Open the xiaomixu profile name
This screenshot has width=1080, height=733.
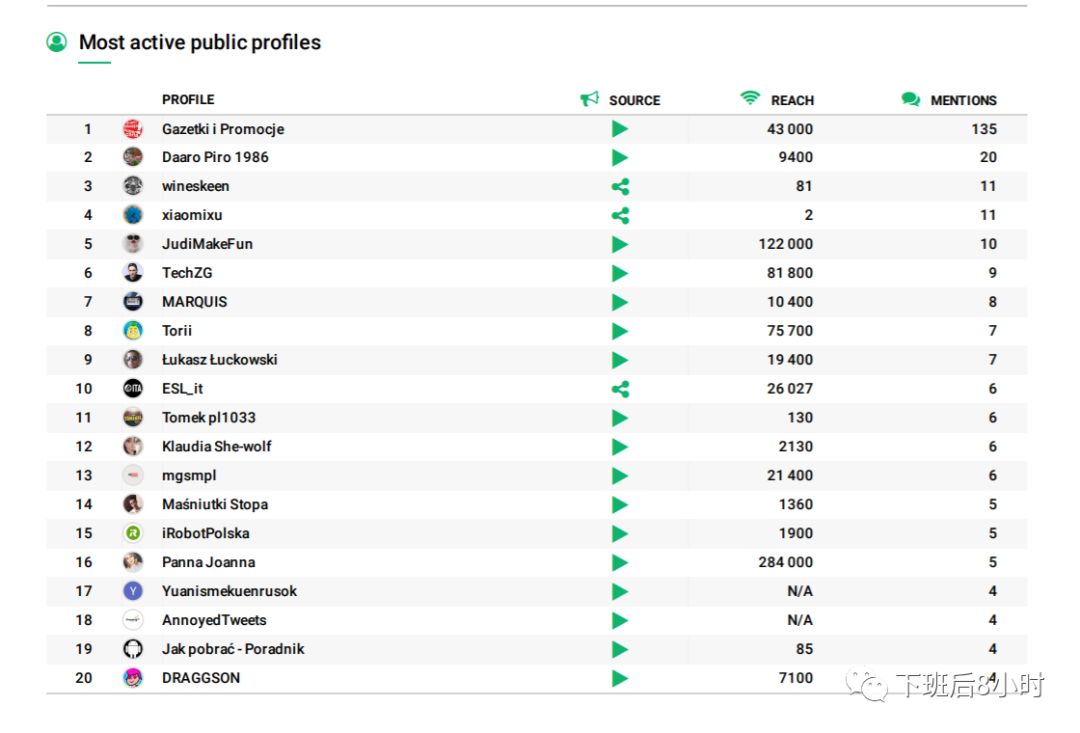point(192,216)
